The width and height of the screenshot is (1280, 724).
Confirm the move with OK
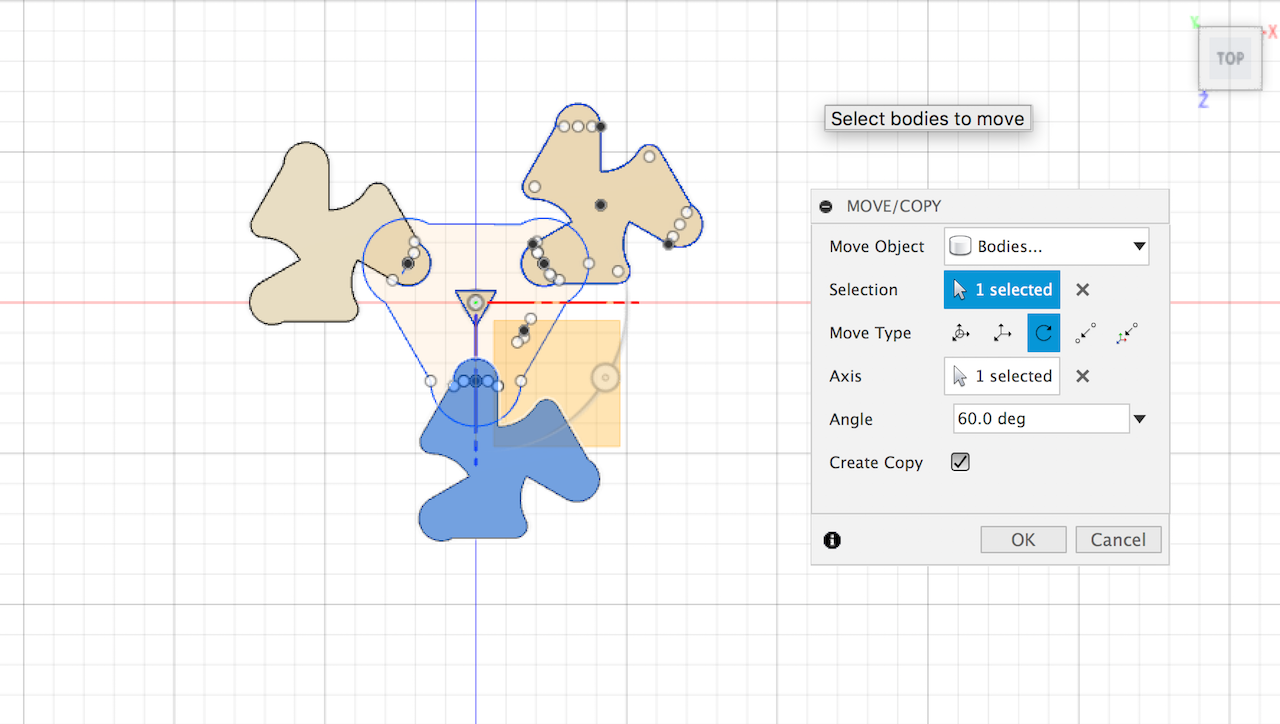point(1023,540)
